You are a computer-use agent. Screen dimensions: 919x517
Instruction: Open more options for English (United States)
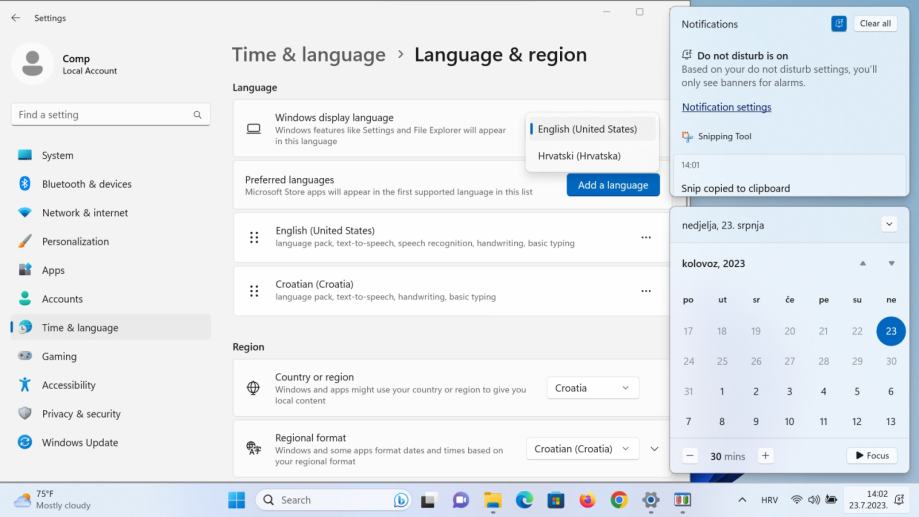pyautogui.click(x=646, y=237)
